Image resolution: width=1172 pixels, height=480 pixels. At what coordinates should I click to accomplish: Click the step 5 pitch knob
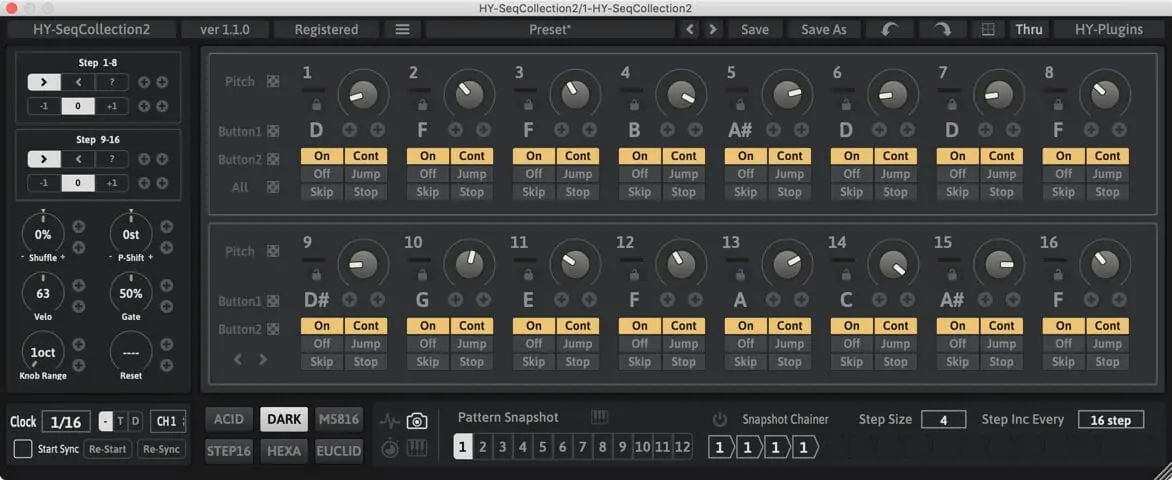tap(786, 95)
